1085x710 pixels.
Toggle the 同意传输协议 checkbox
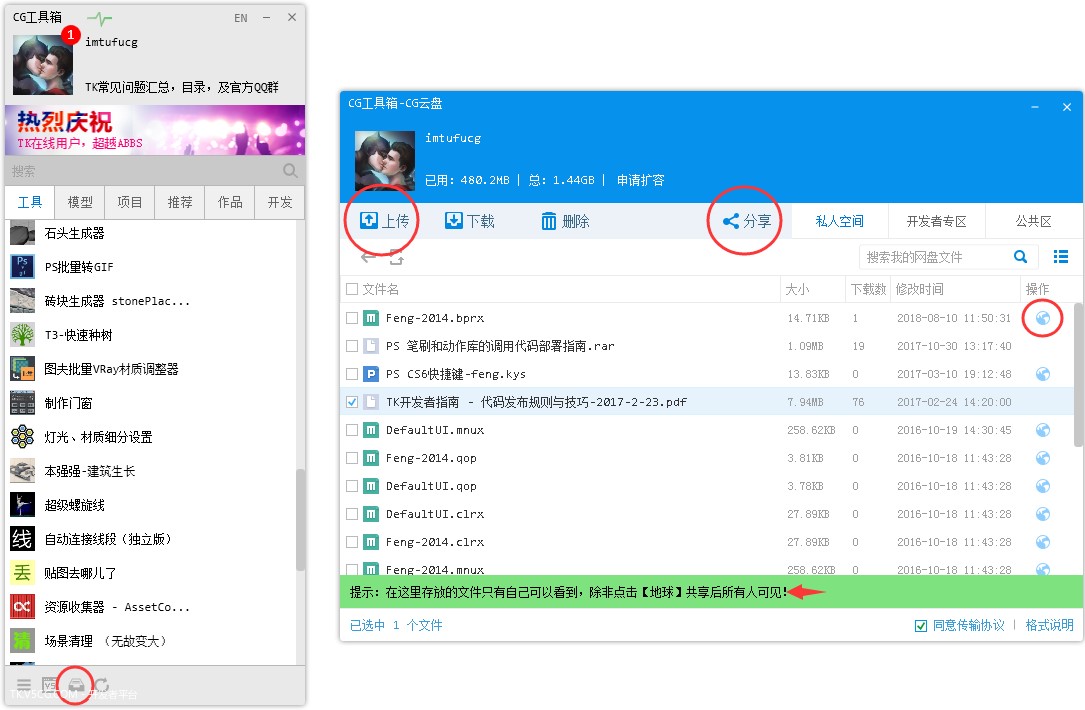click(x=921, y=625)
